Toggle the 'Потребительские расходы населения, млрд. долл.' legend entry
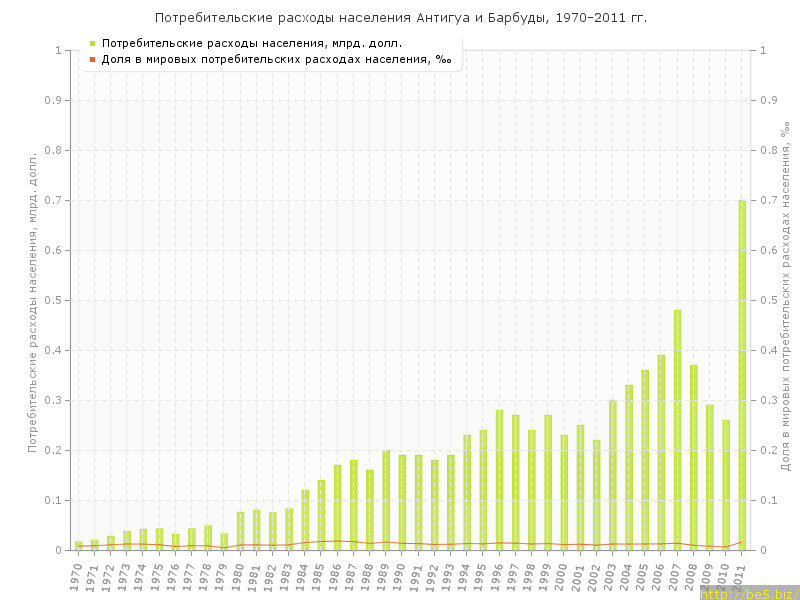The height and width of the screenshot is (600, 800). [x=252, y=43]
